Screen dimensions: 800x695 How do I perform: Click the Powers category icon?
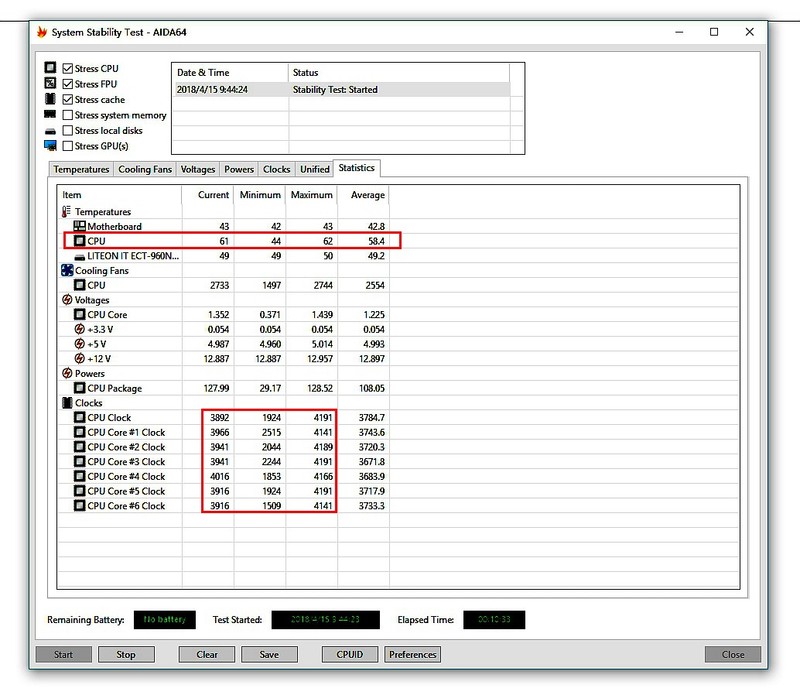(x=67, y=373)
